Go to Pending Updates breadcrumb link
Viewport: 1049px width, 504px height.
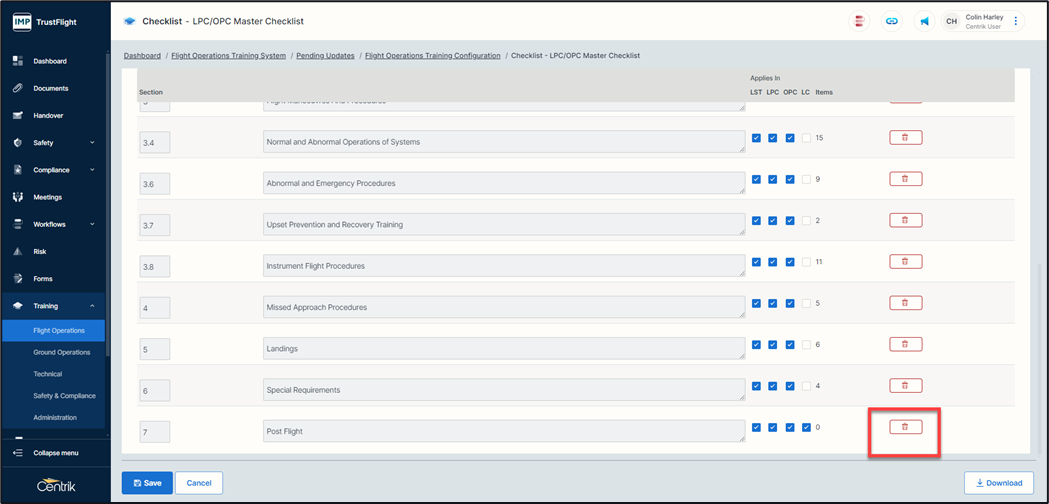point(324,56)
